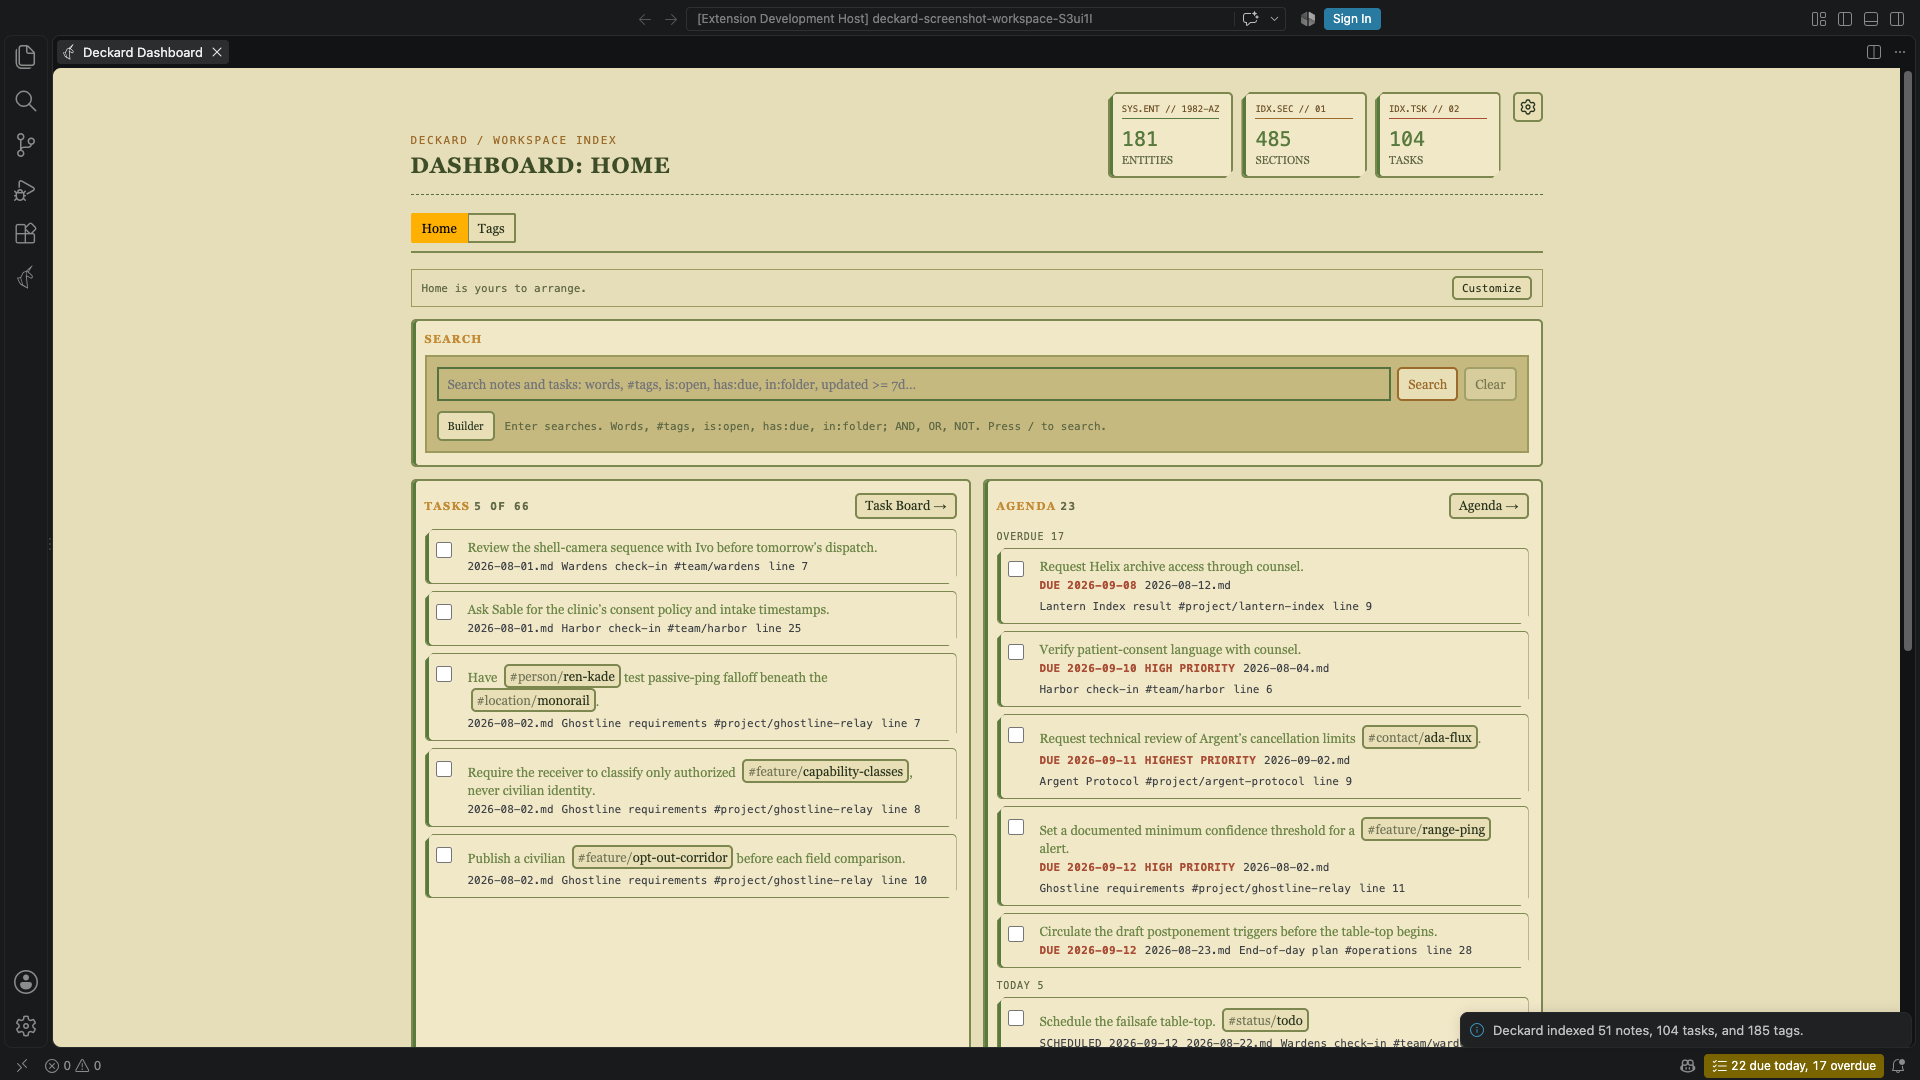Open the chat dropdown chevron in title bar
The image size is (1920, 1080).
pos(1274,19)
